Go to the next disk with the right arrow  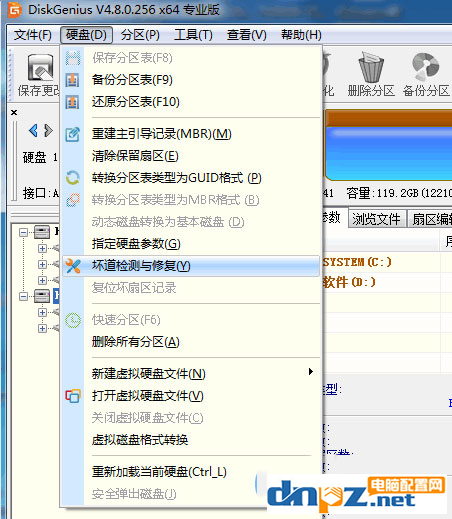(x=48, y=130)
